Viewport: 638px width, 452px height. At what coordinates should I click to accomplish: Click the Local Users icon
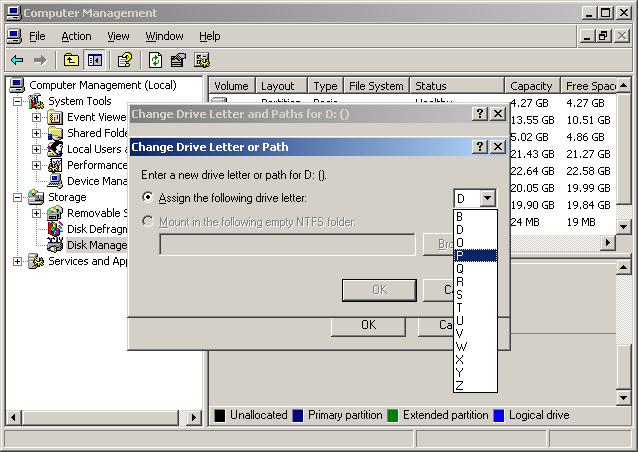click(55, 149)
